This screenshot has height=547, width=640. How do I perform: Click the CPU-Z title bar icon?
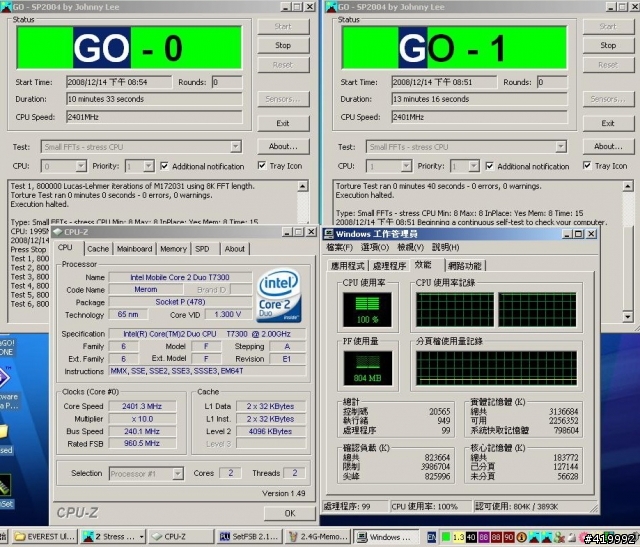(58, 232)
